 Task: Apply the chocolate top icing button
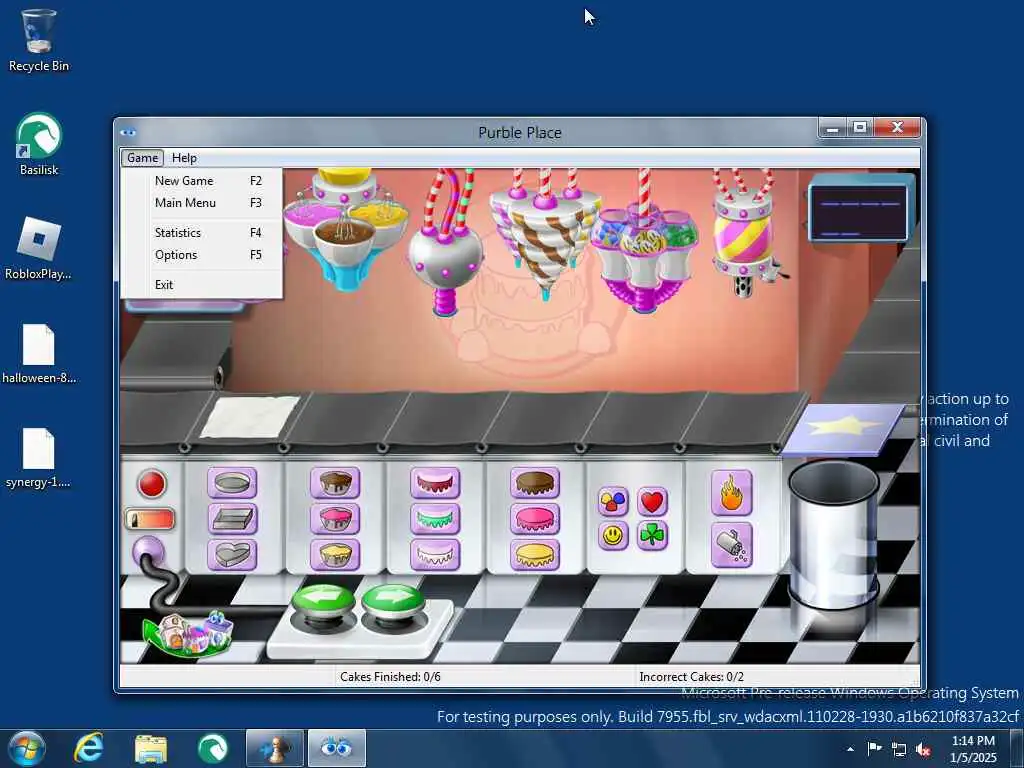(535, 483)
